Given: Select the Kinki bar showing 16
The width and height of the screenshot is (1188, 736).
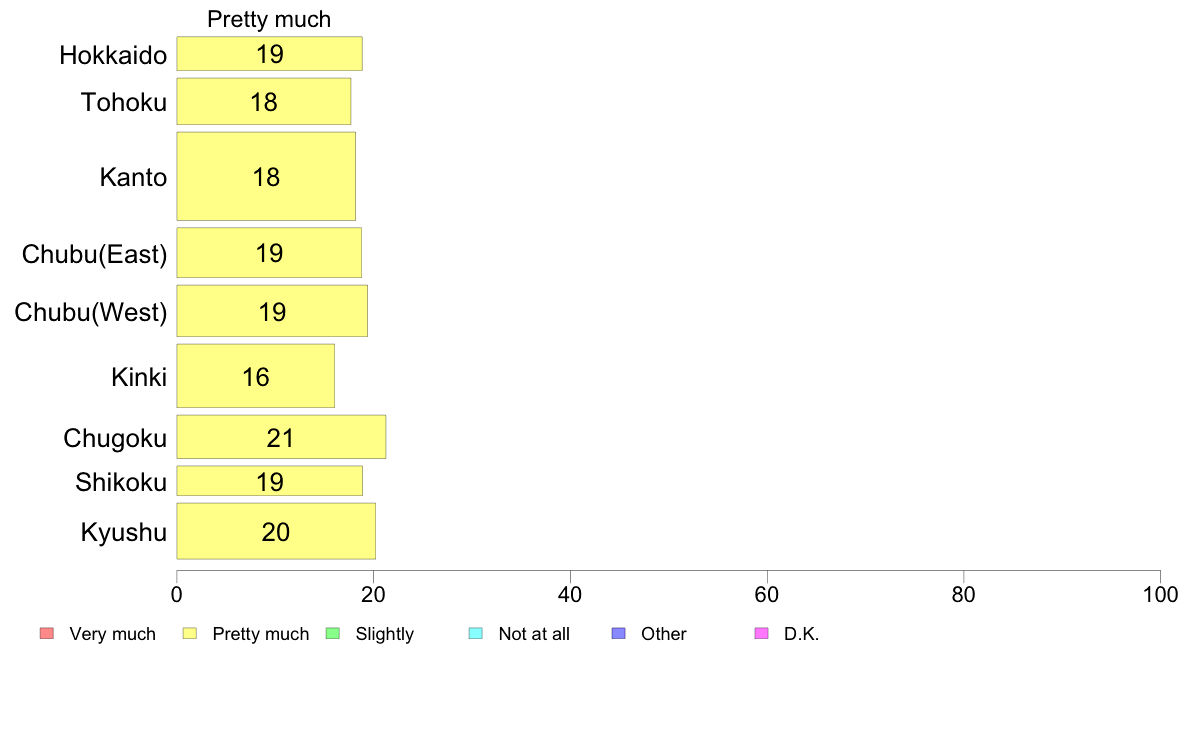Looking at the screenshot, I should coord(256,376).
